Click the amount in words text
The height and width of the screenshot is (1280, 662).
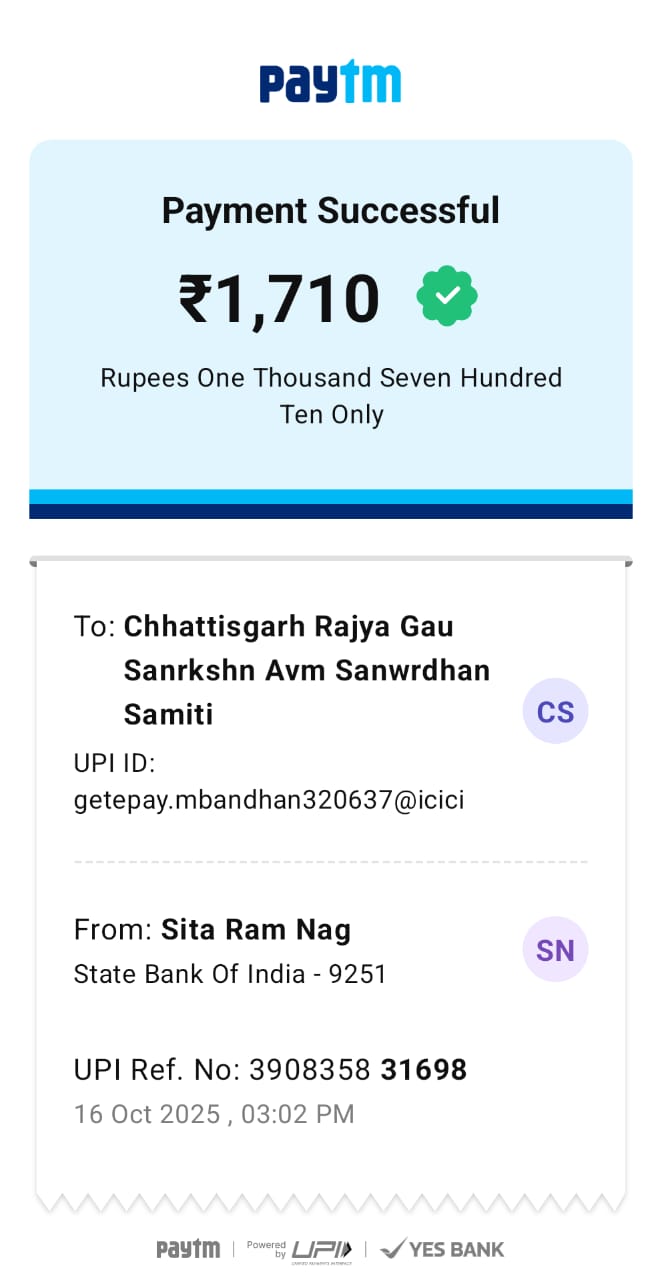330,395
